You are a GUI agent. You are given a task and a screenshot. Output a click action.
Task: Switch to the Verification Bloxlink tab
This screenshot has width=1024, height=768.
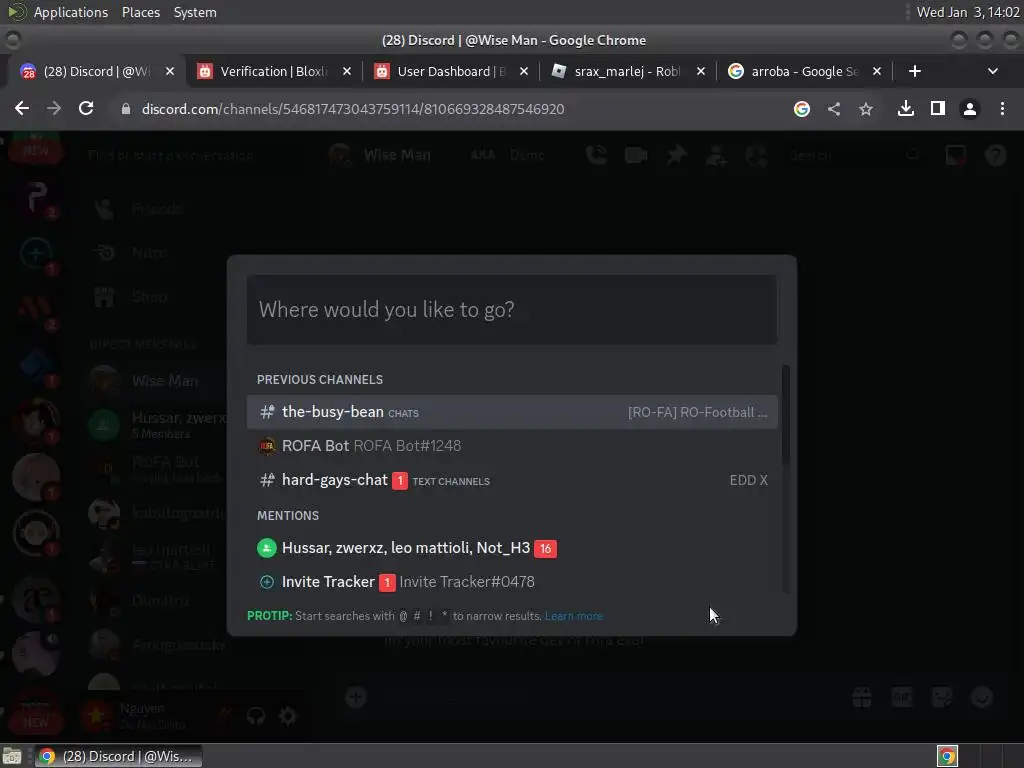point(274,71)
